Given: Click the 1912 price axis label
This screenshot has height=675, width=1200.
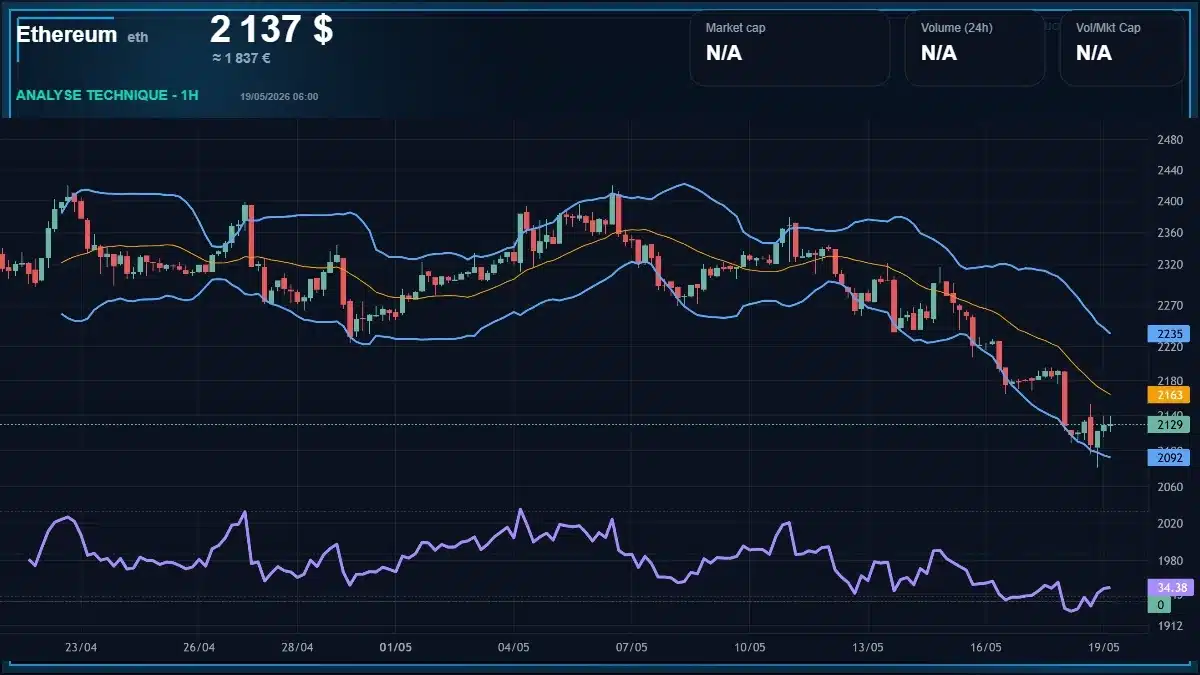Looking at the screenshot, I should point(1169,626).
